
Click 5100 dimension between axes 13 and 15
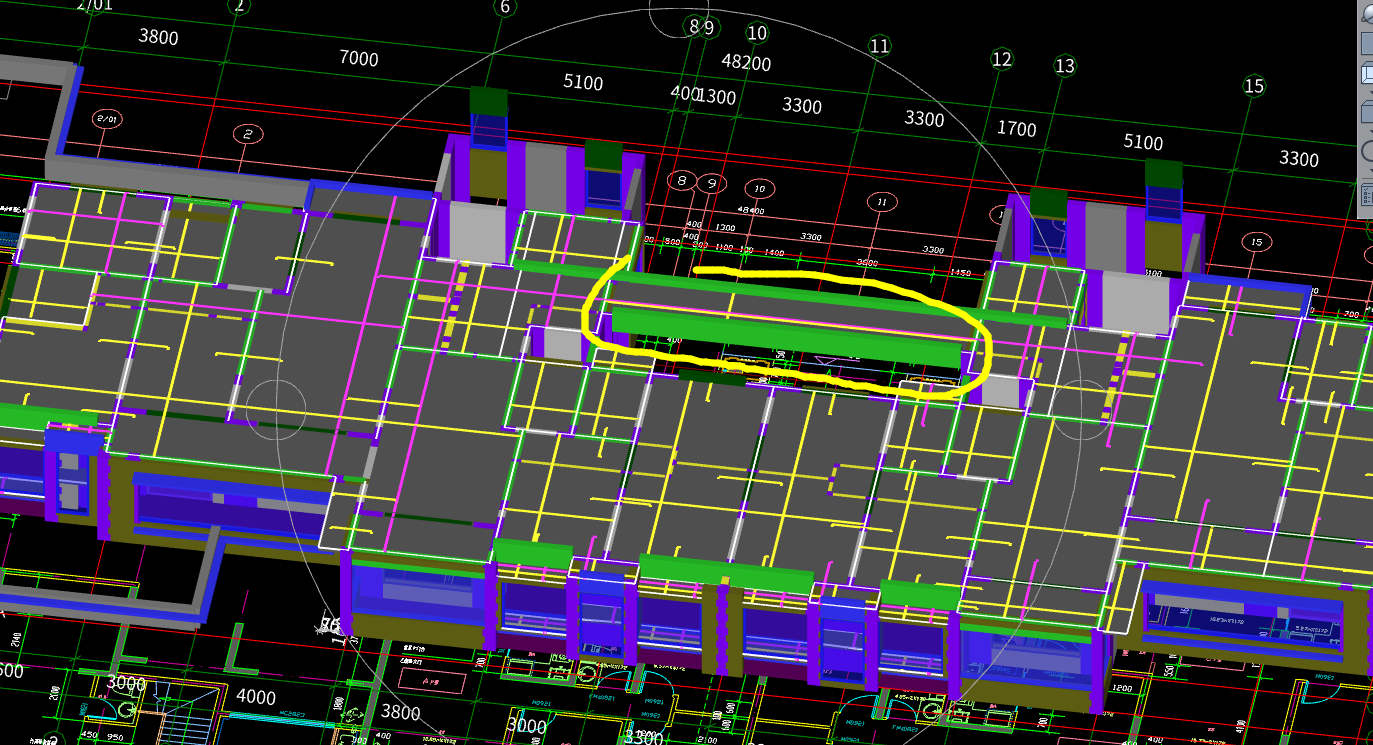click(x=1143, y=142)
